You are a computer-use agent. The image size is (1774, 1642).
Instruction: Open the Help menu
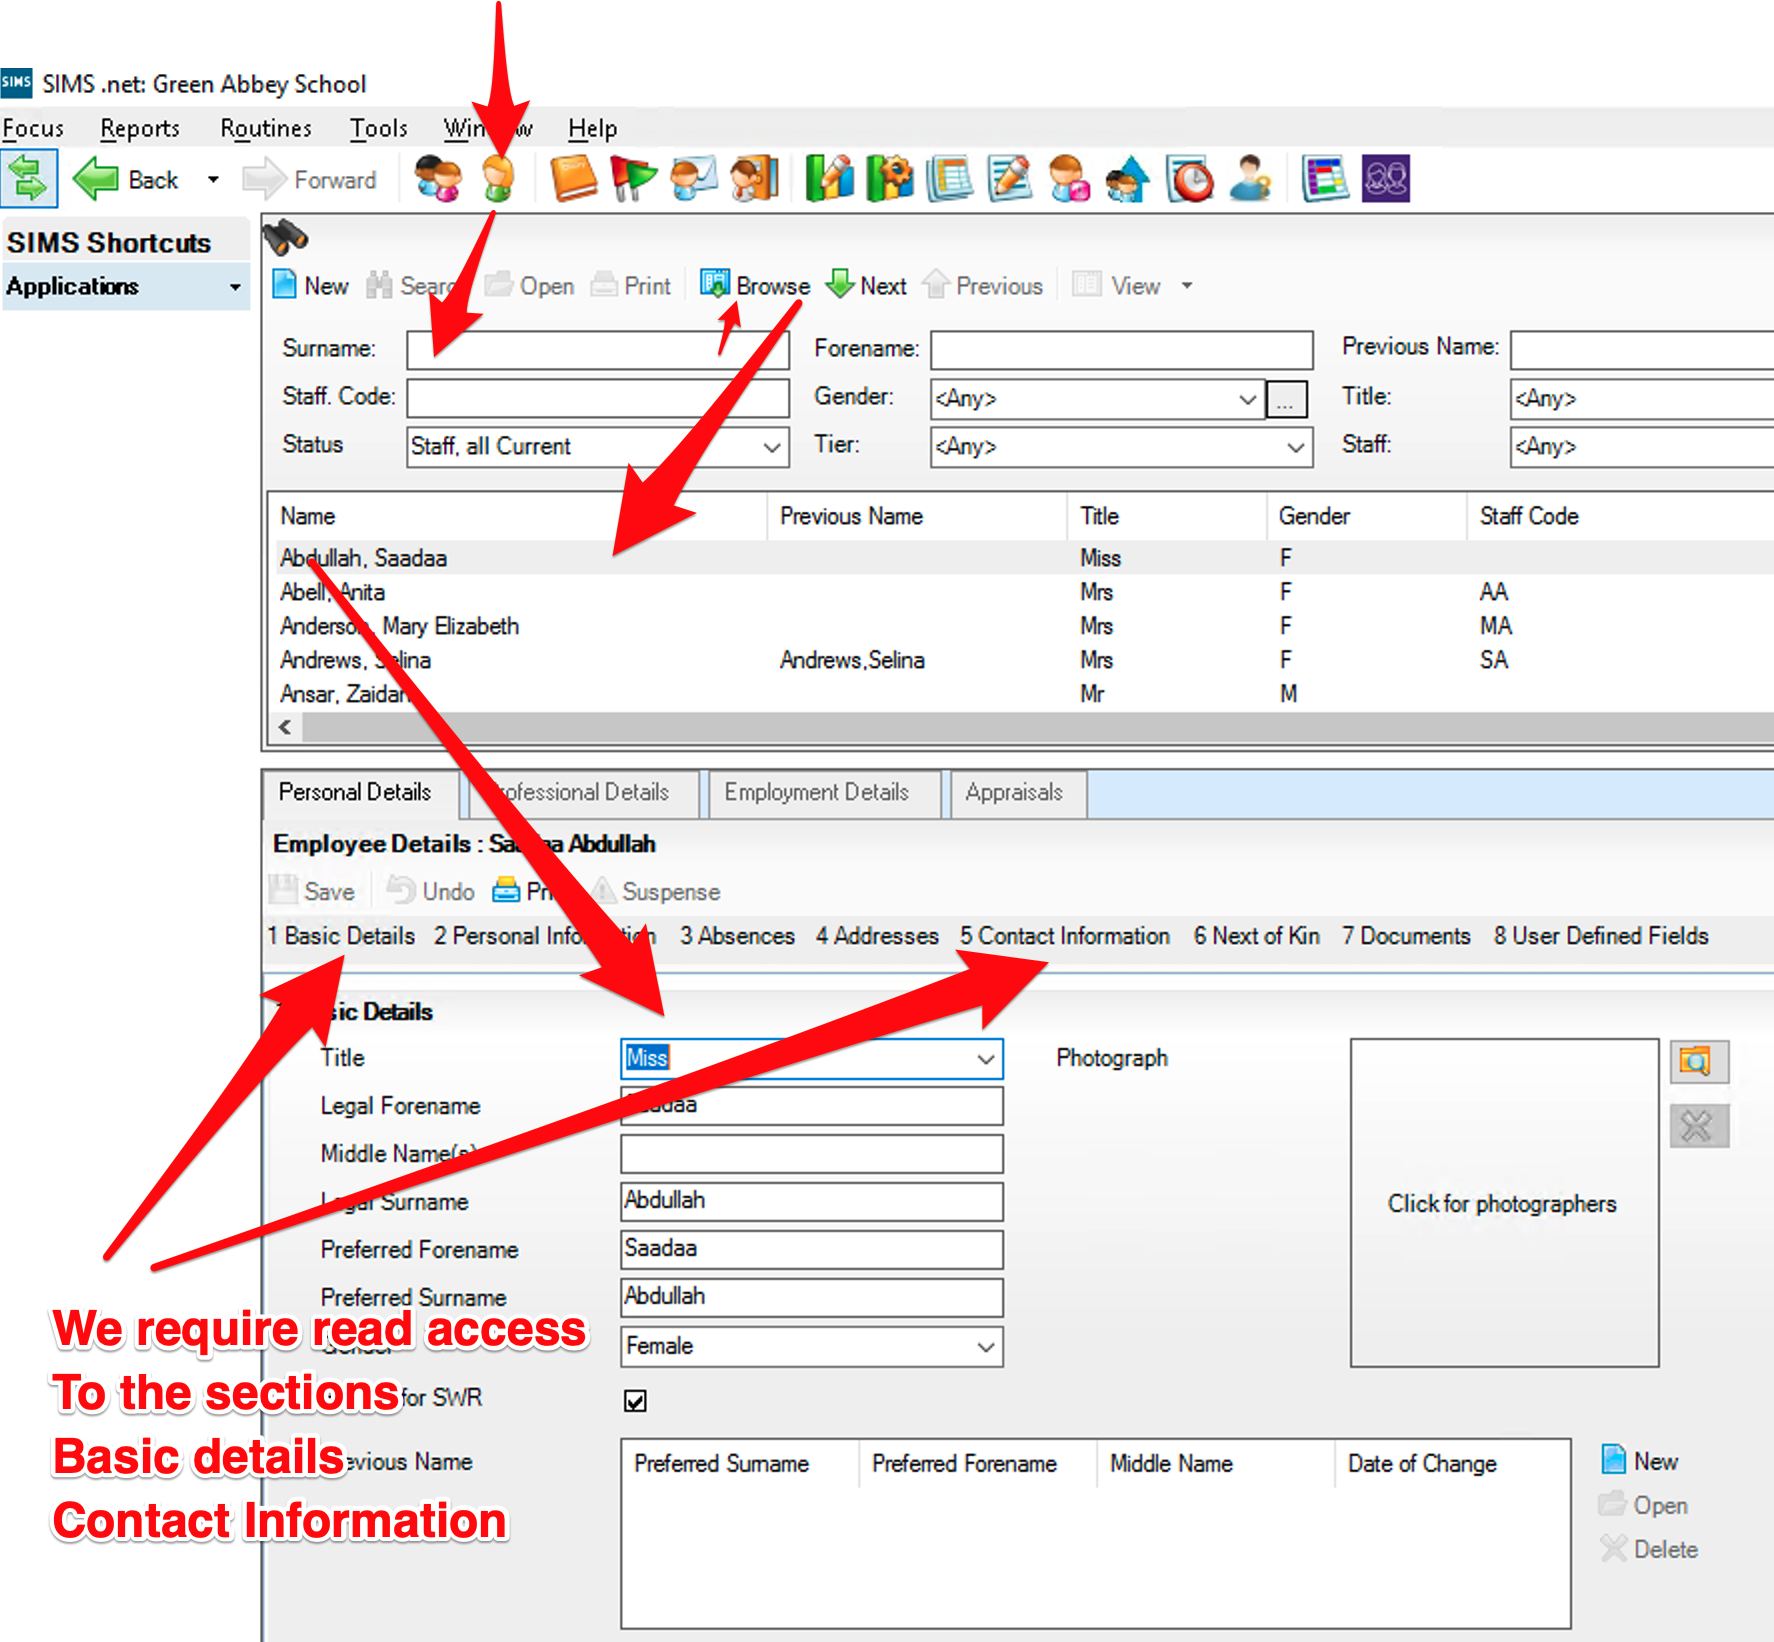(593, 128)
